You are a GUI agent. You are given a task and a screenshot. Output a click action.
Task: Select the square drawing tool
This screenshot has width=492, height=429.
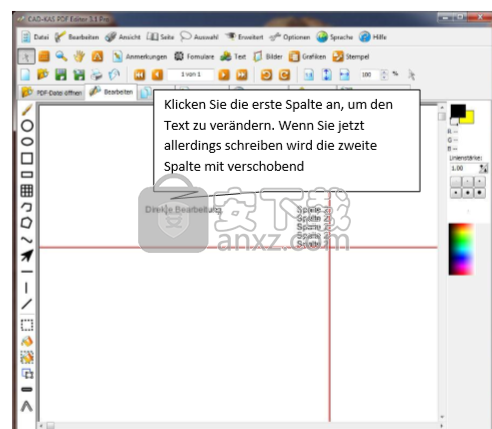pyautogui.click(x=27, y=158)
